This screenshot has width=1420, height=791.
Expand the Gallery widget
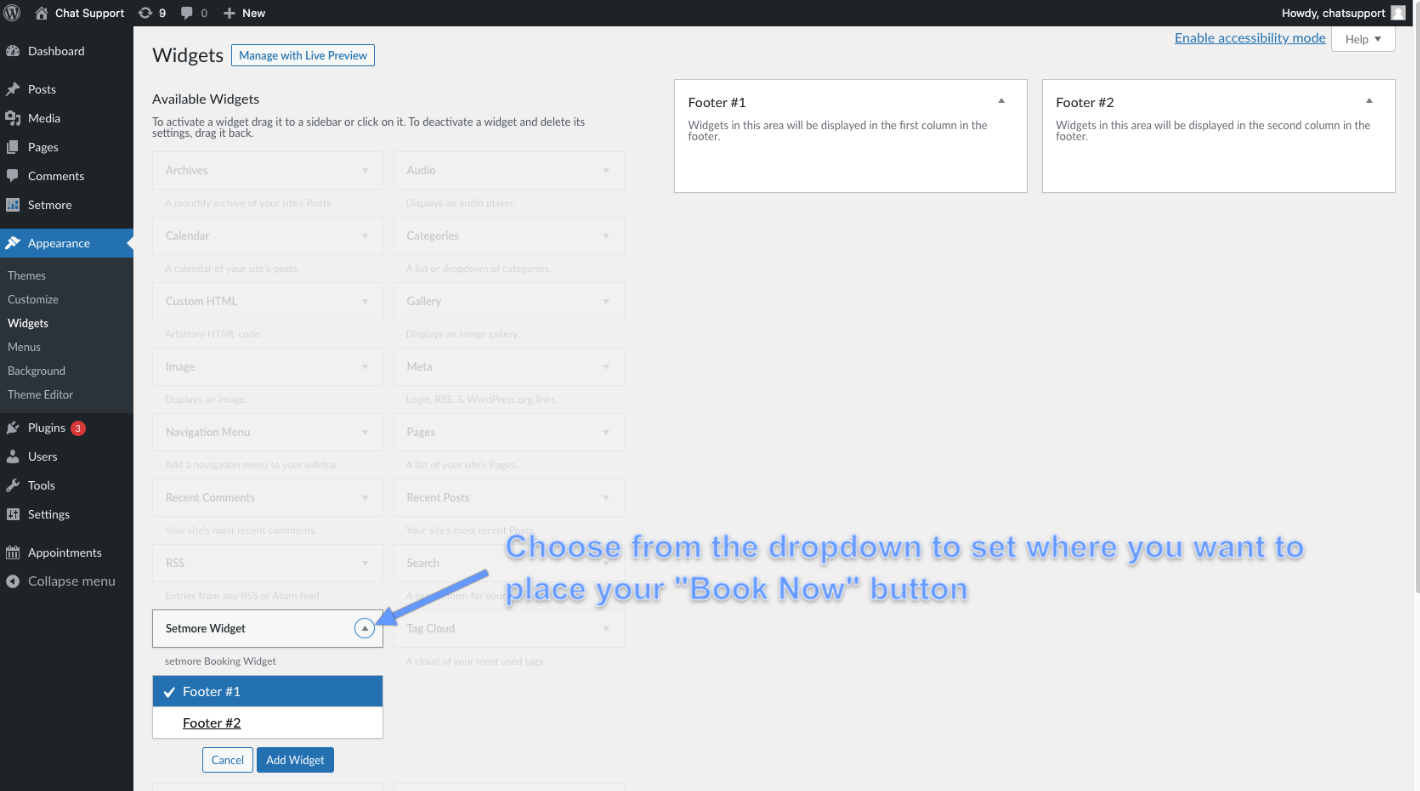606,301
